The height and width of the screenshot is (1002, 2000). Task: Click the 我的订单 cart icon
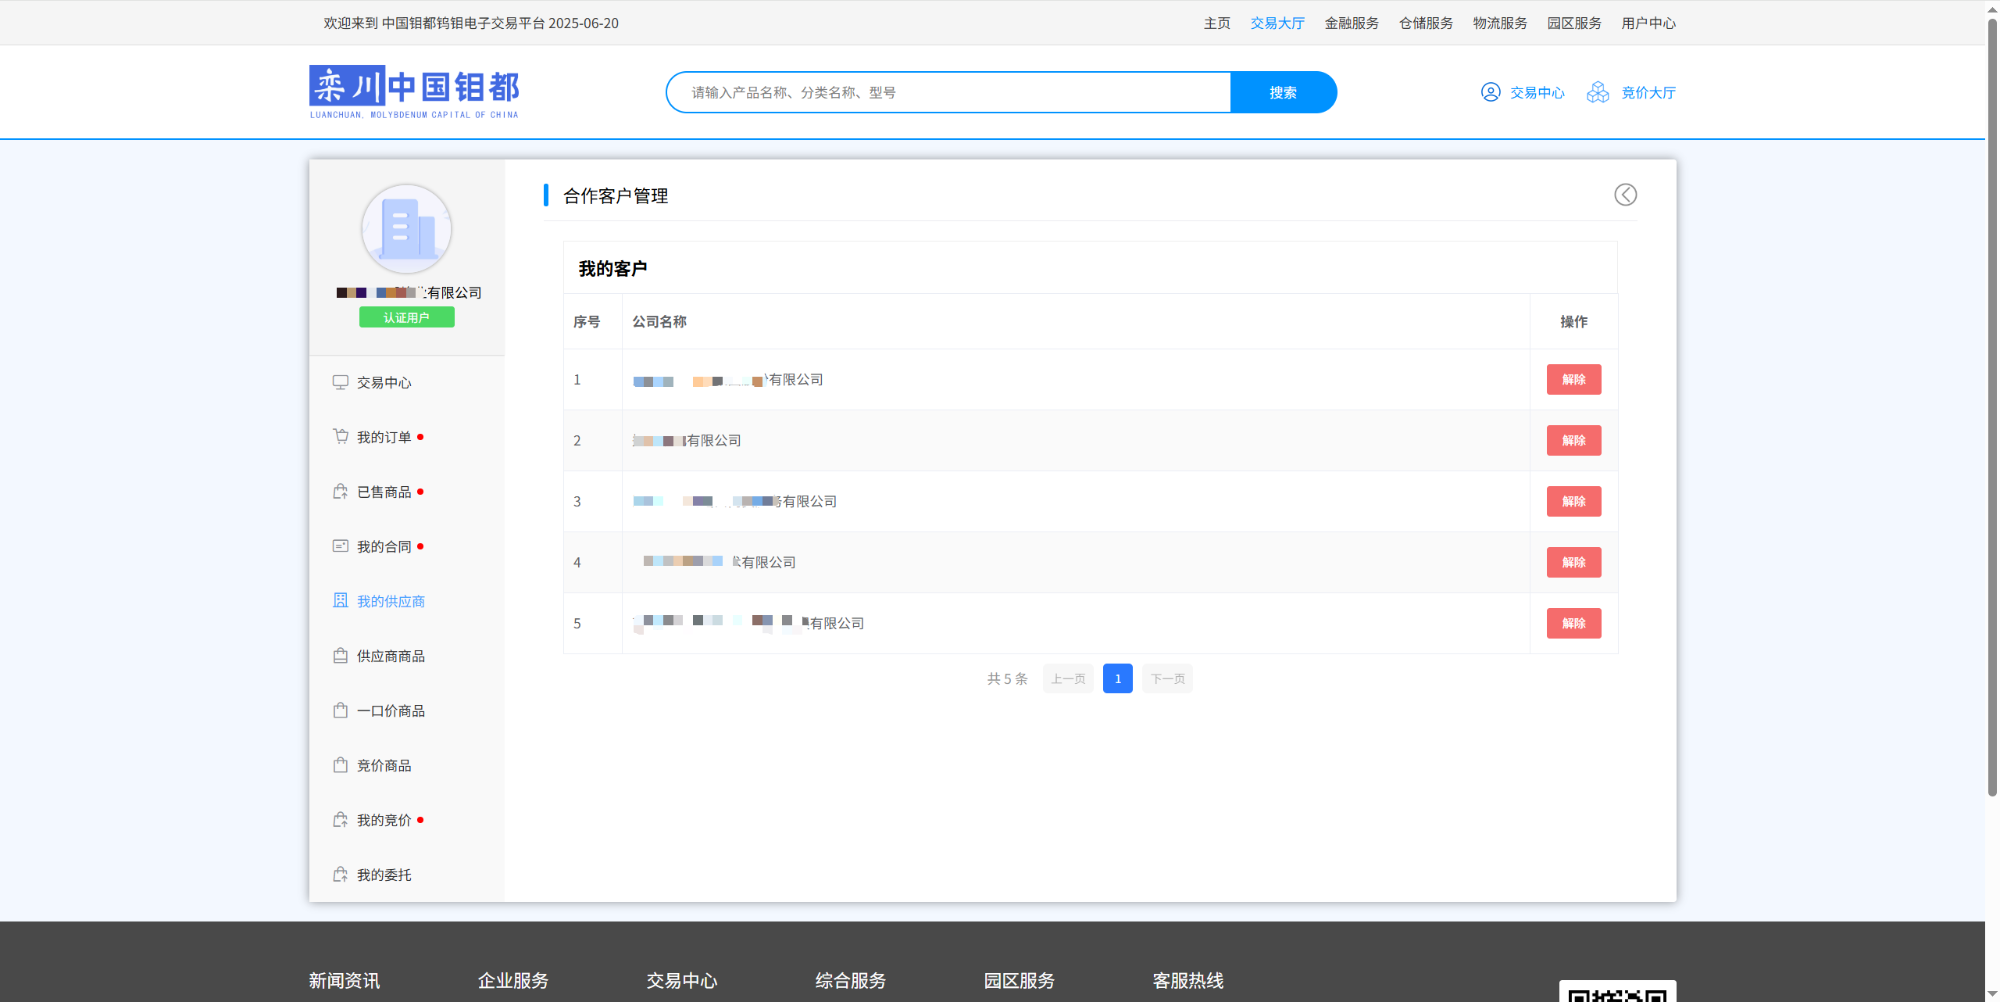point(341,437)
